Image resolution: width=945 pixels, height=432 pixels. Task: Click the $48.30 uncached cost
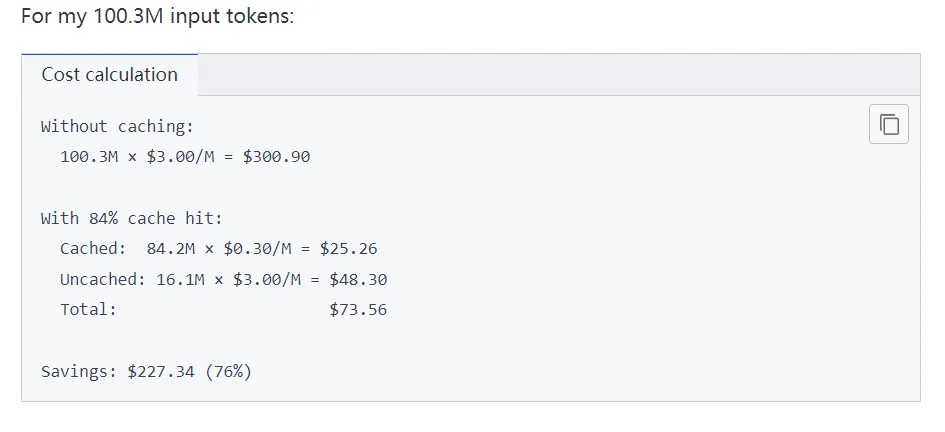358,279
